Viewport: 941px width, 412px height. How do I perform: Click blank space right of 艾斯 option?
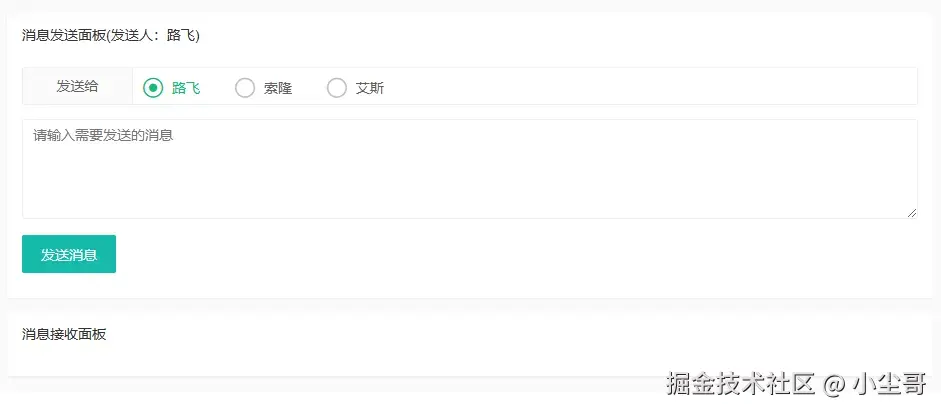pyautogui.click(x=648, y=86)
